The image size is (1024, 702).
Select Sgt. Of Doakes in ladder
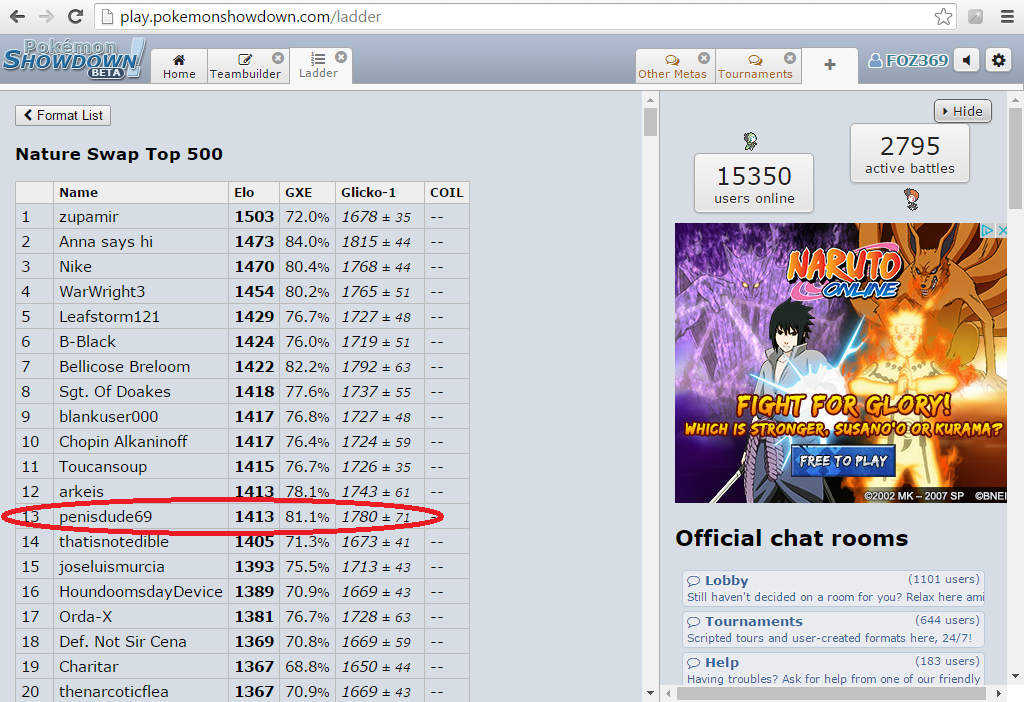pyautogui.click(x=115, y=391)
